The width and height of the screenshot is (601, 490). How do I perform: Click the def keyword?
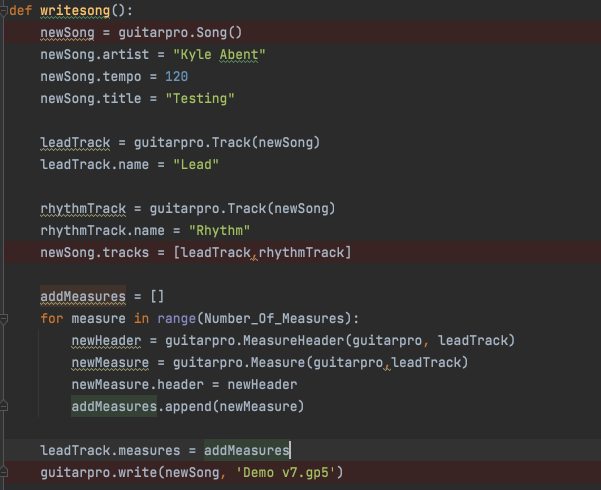[19, 10]
